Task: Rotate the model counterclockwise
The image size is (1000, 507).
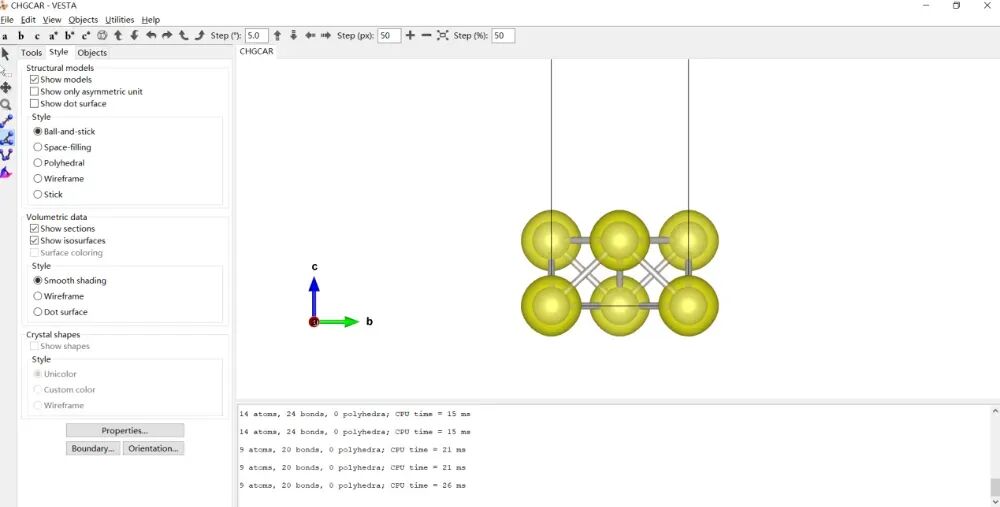Action: [184, 36]
